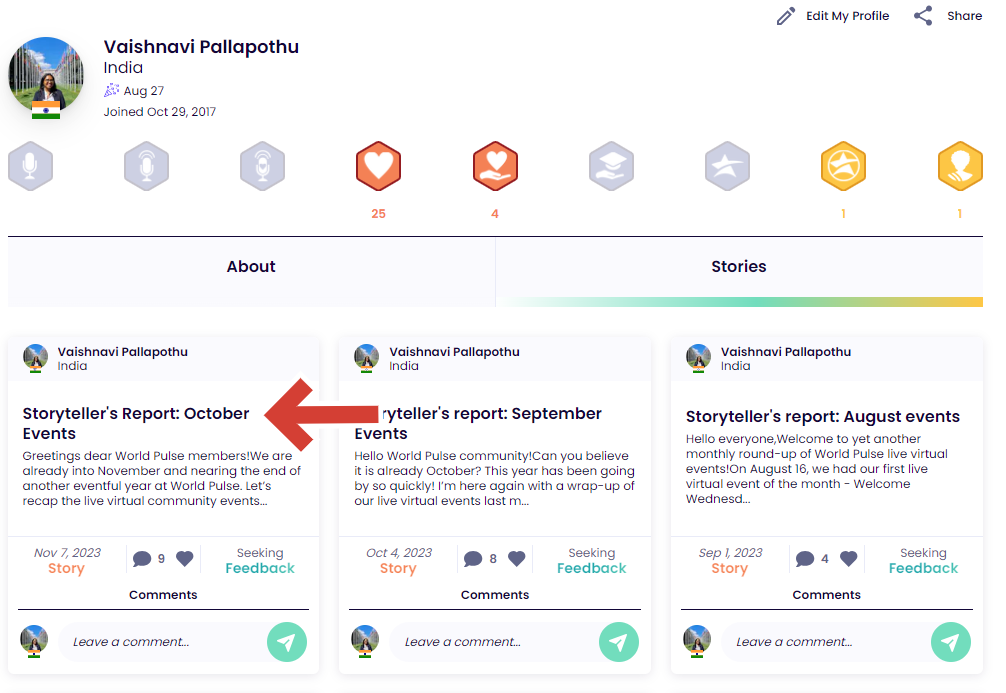Viewport: 1006px width, 693px height.
Task: Click the first grey microphone badge
Action: (30, 166)
